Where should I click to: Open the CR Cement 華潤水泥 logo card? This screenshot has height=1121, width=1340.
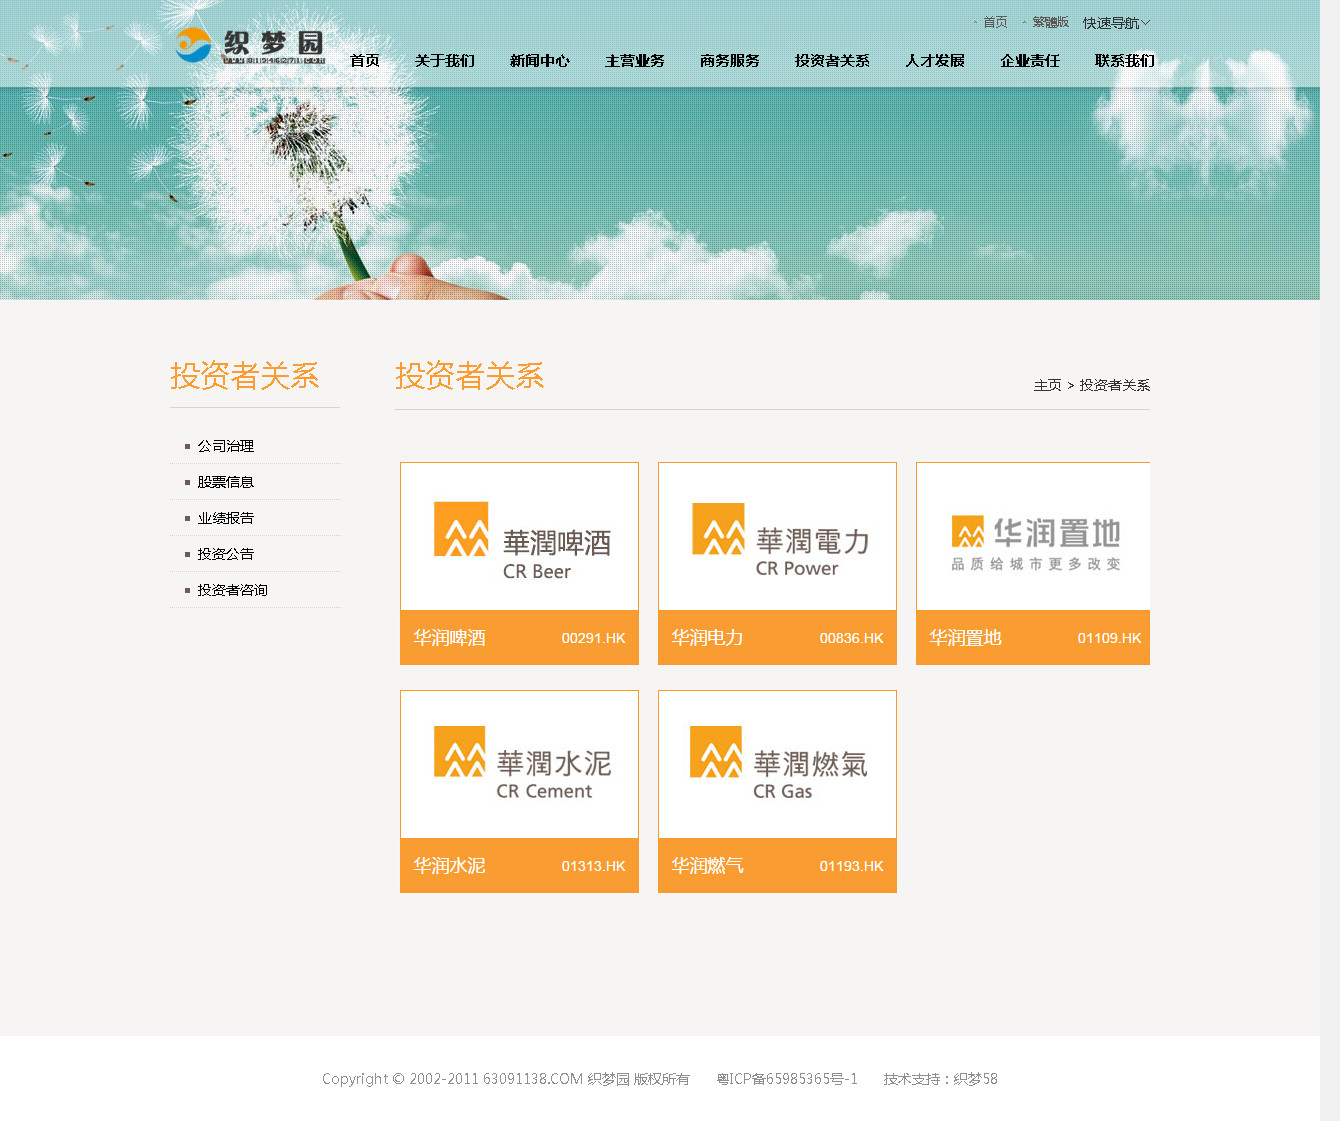coord(519,765)
